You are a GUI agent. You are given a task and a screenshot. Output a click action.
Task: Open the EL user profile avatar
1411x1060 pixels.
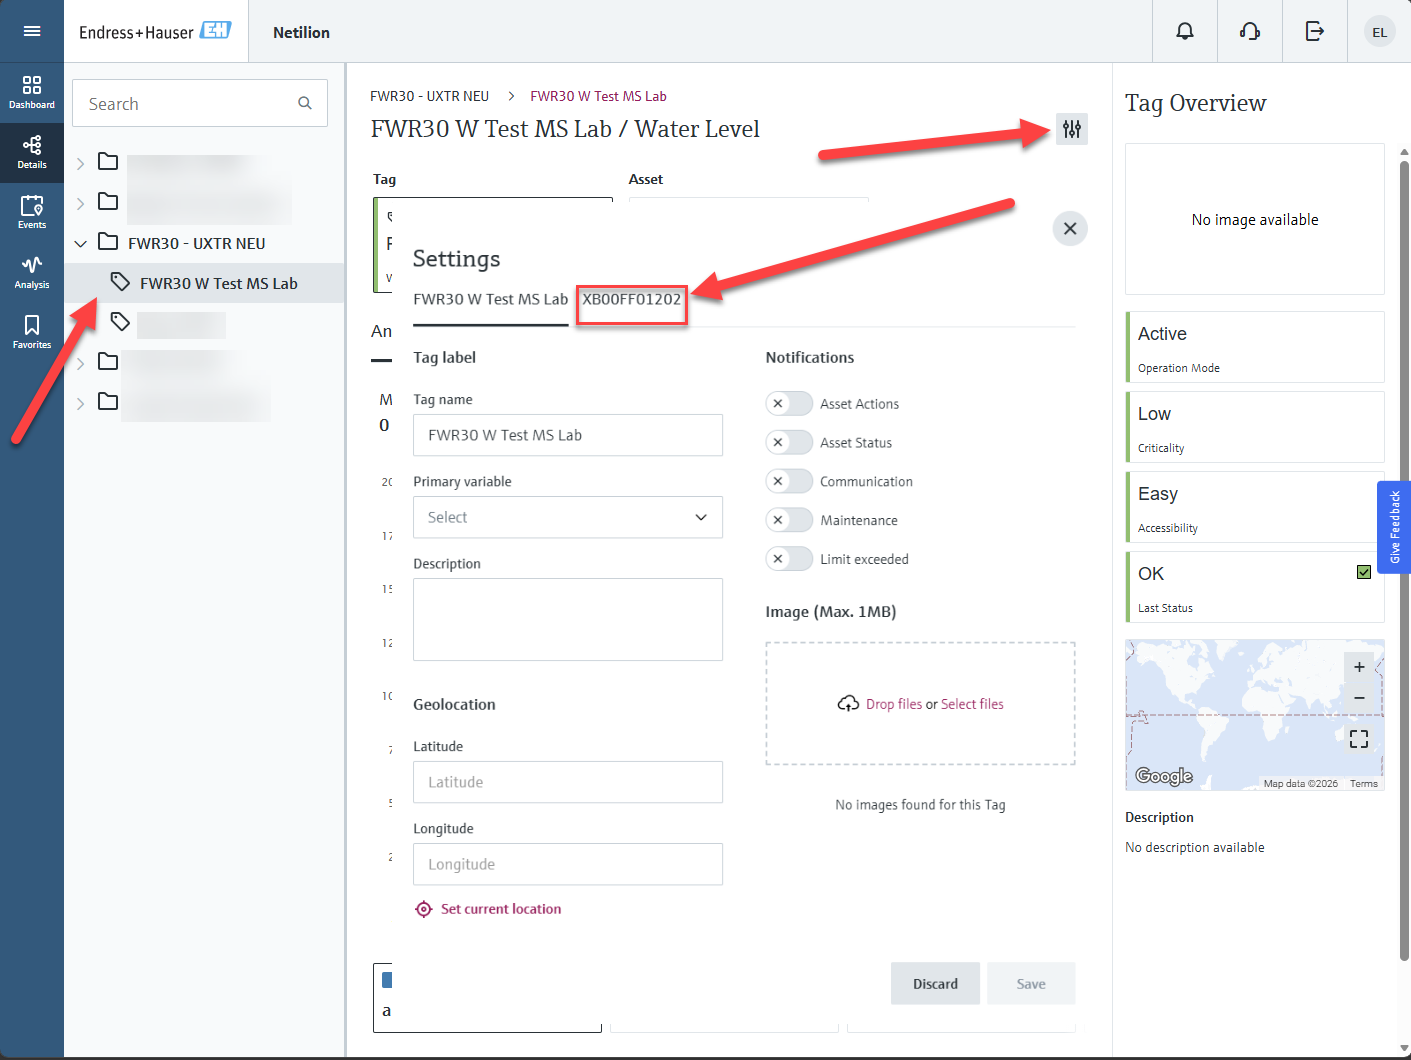pos(1380,32)
